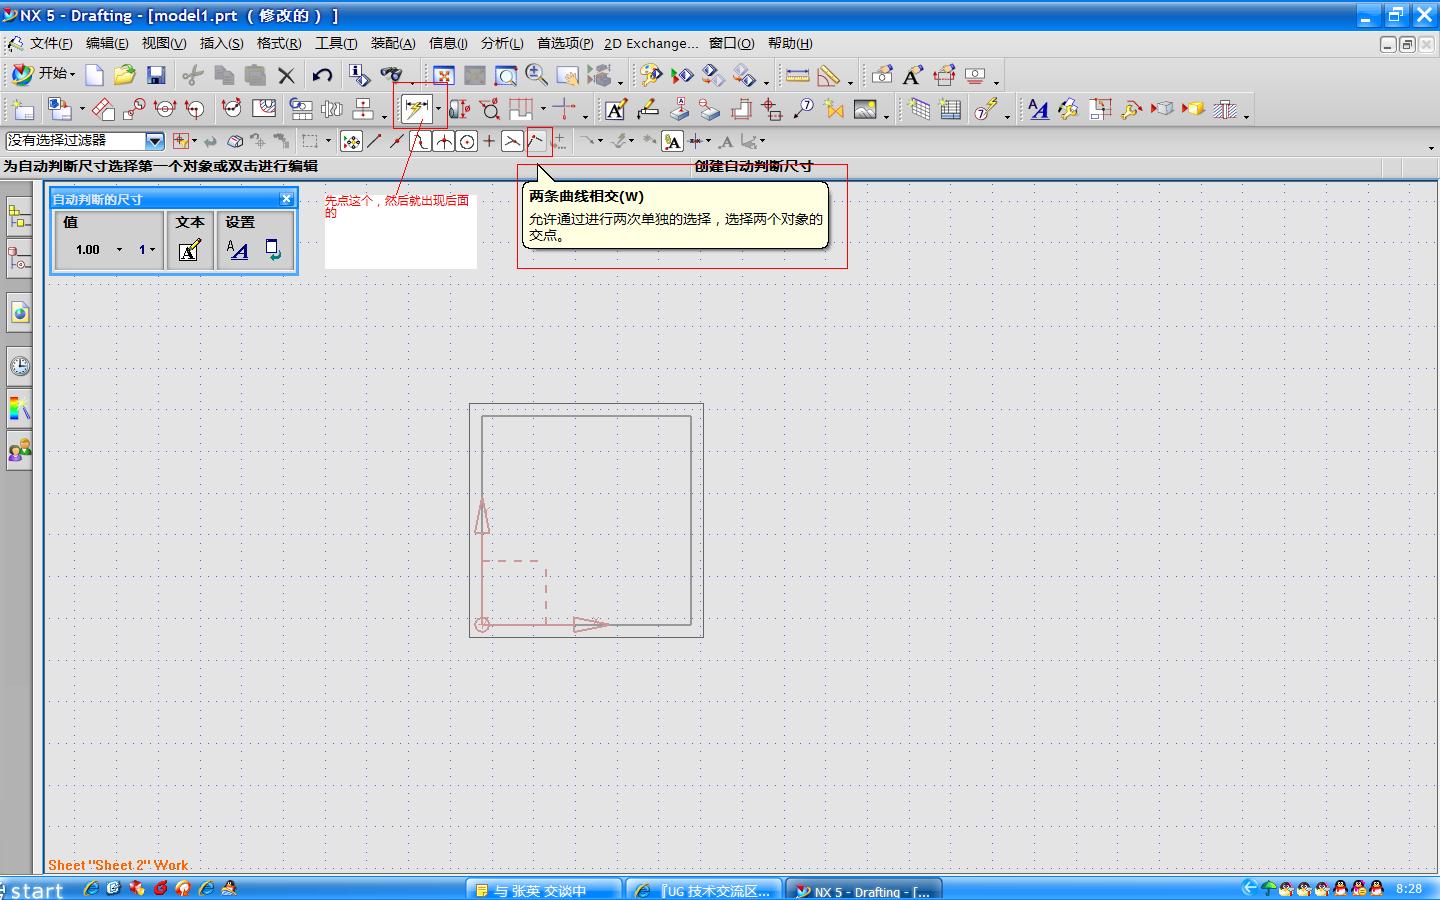This screenshot has width=1440, height=900.
Task: Open the History clock sidebar icon
Action: 19,366
